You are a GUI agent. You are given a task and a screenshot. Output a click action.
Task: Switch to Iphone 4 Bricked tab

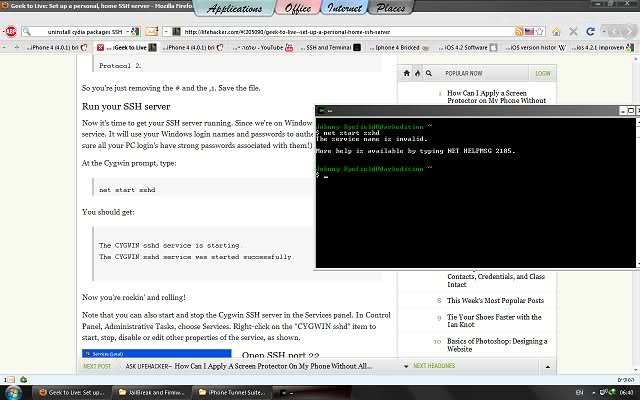coord(399,48)
